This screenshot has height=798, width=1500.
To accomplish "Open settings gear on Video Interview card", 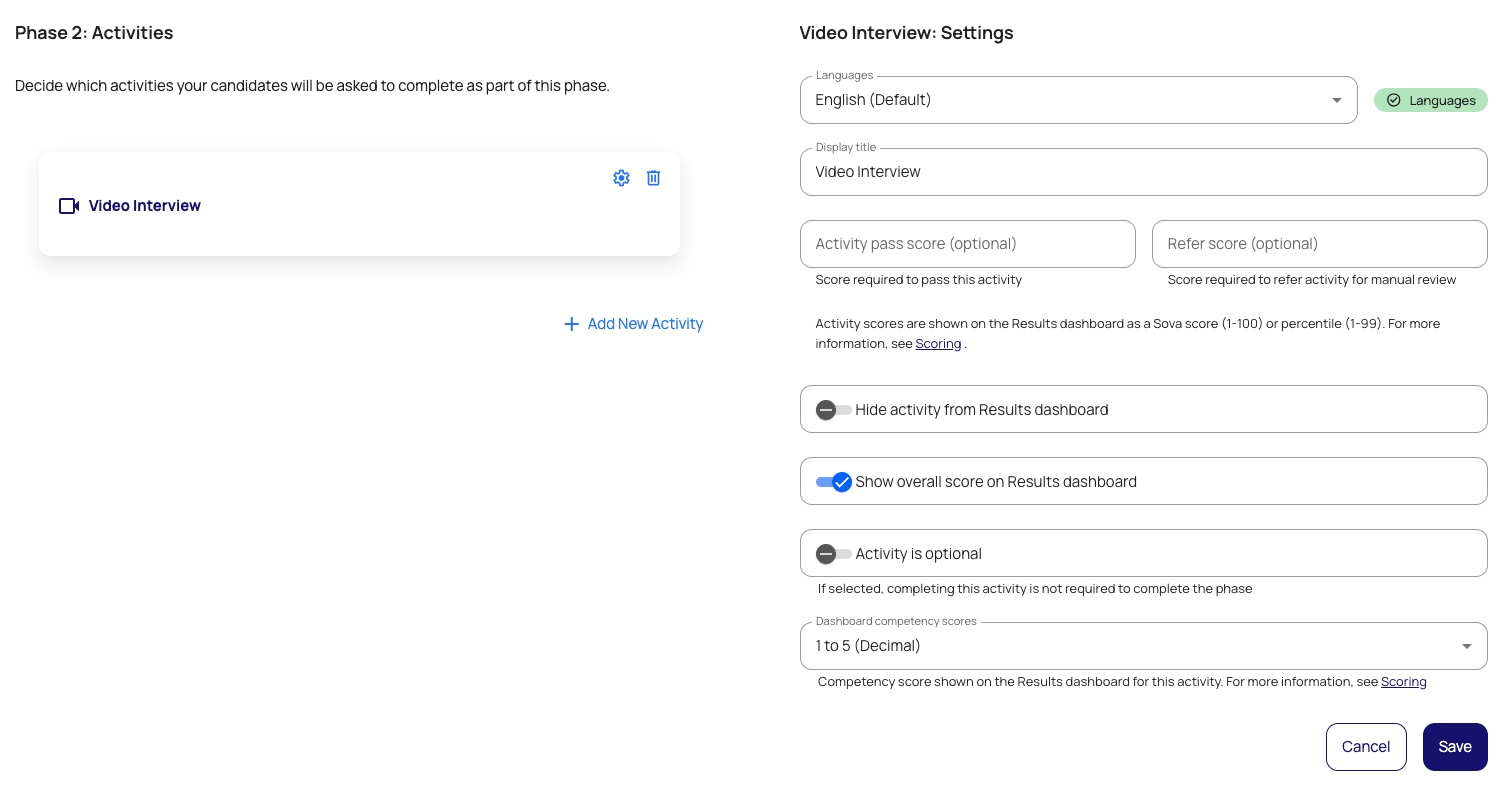I will pyautogui.click(x=621, y=178).
